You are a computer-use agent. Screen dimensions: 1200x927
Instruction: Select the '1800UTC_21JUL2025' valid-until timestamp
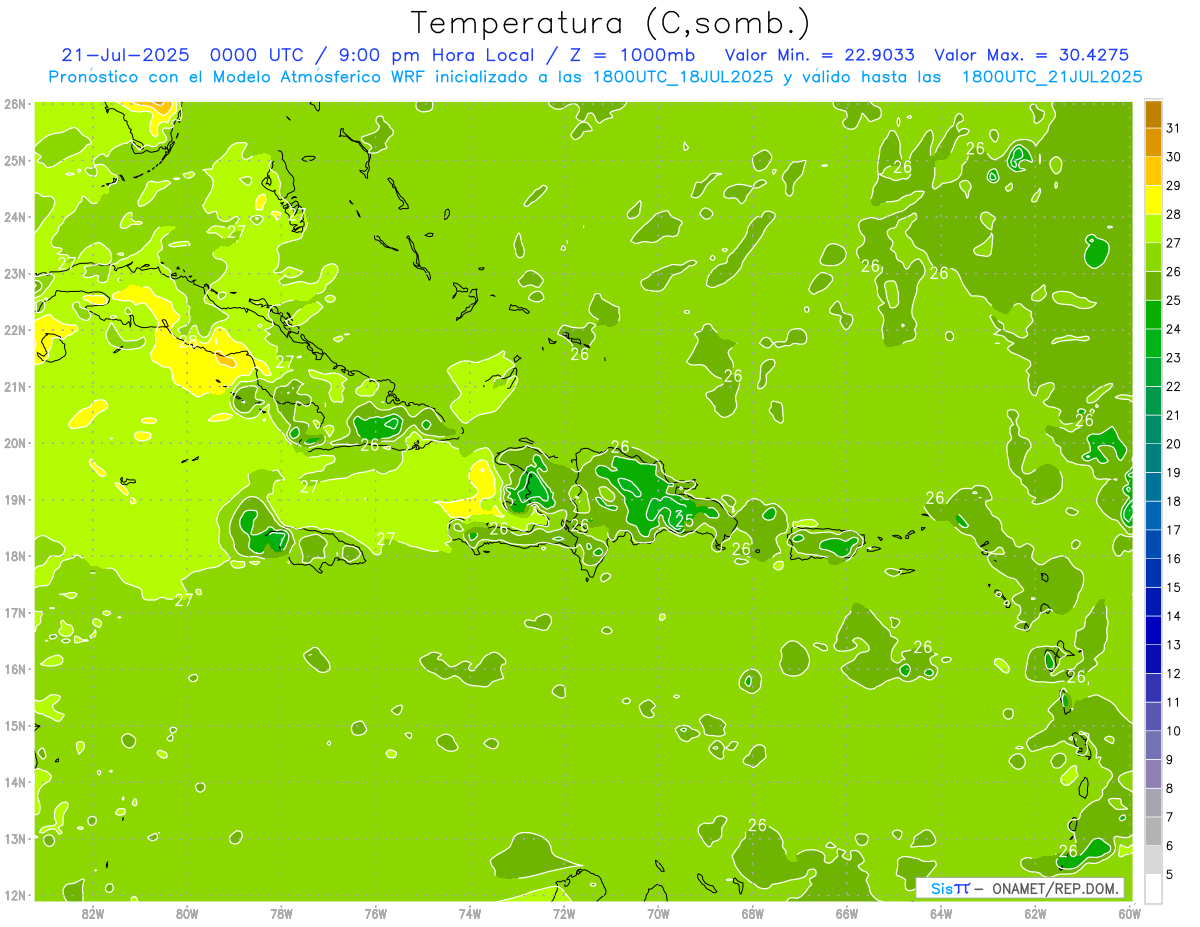[x=1051, y=76]
